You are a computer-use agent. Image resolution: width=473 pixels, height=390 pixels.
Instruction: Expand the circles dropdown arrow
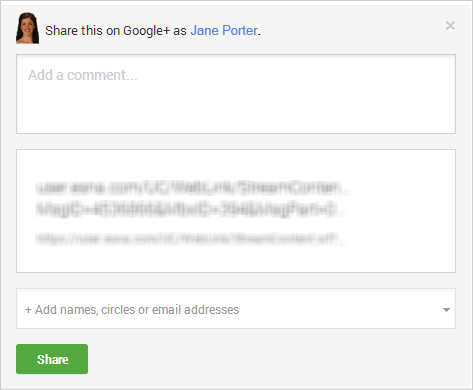[x=446, y=310]
